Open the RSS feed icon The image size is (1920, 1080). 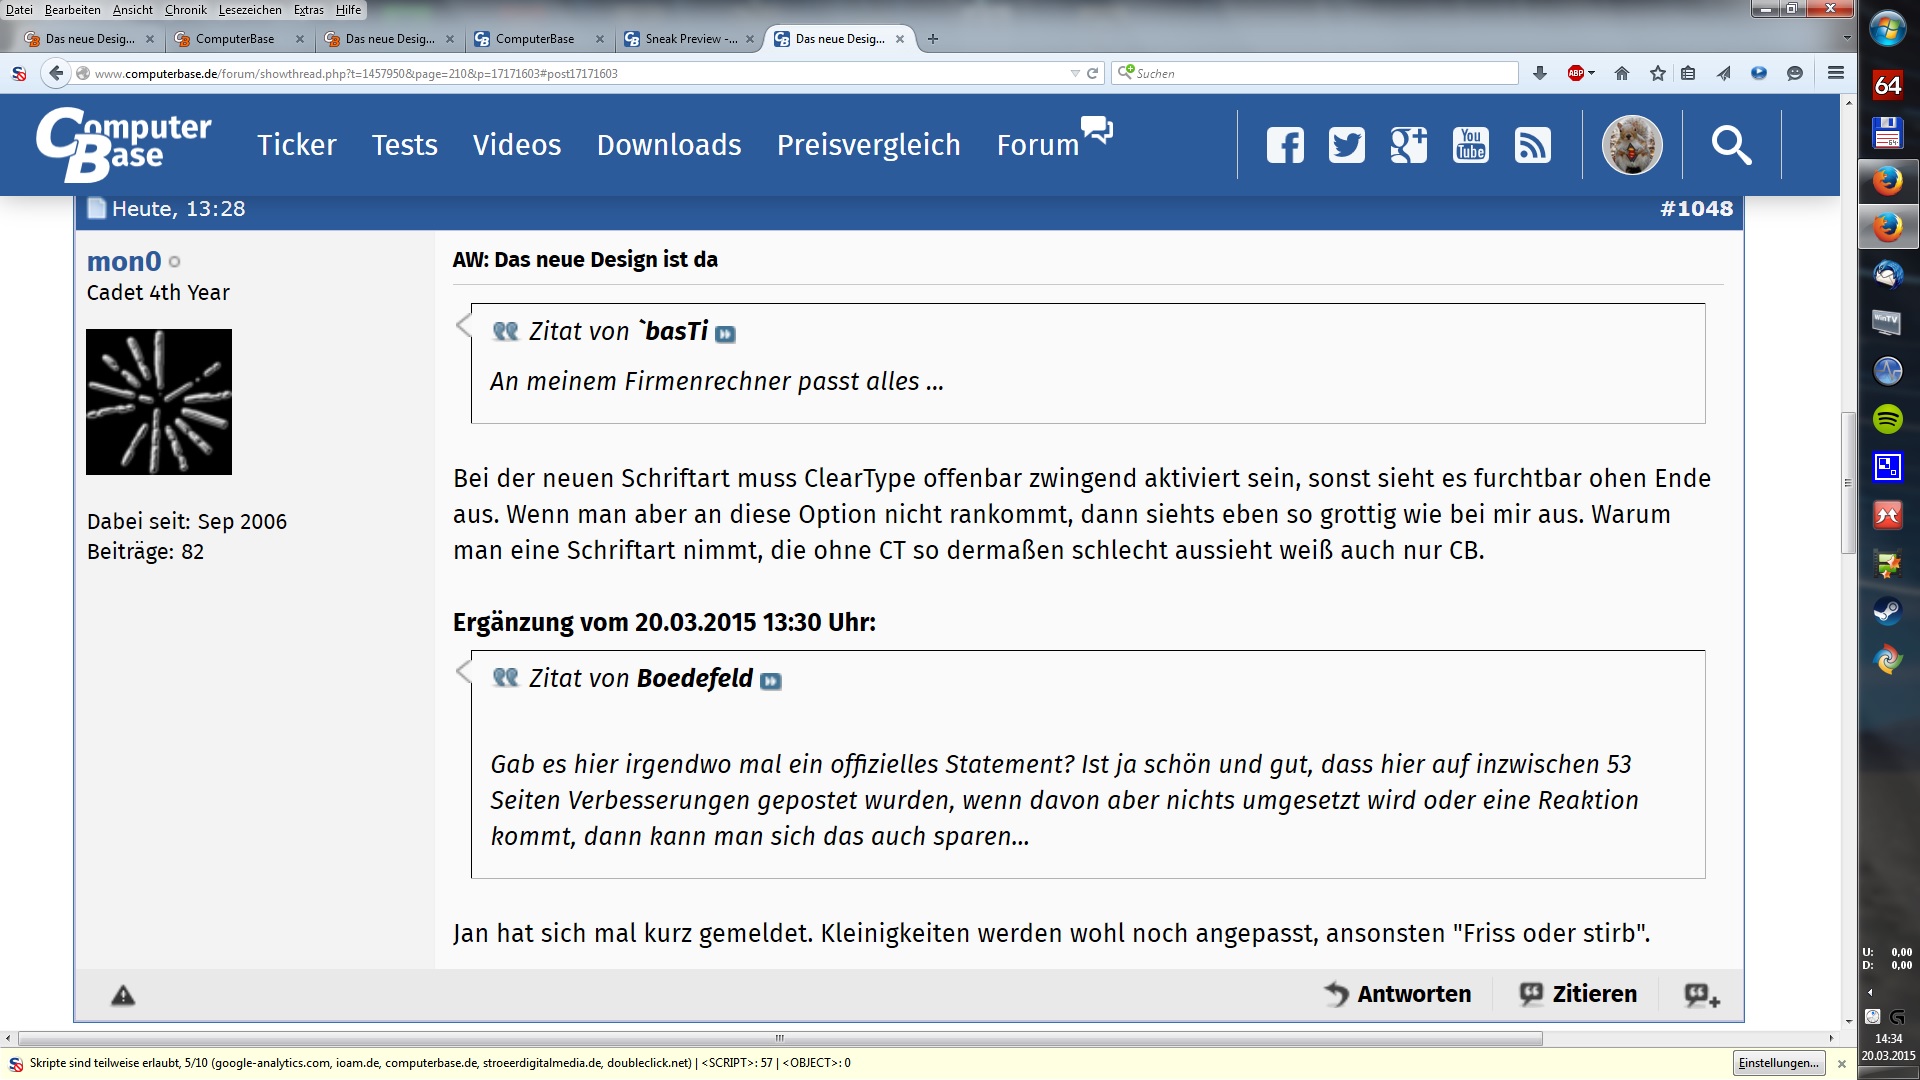pos(1532,146)
